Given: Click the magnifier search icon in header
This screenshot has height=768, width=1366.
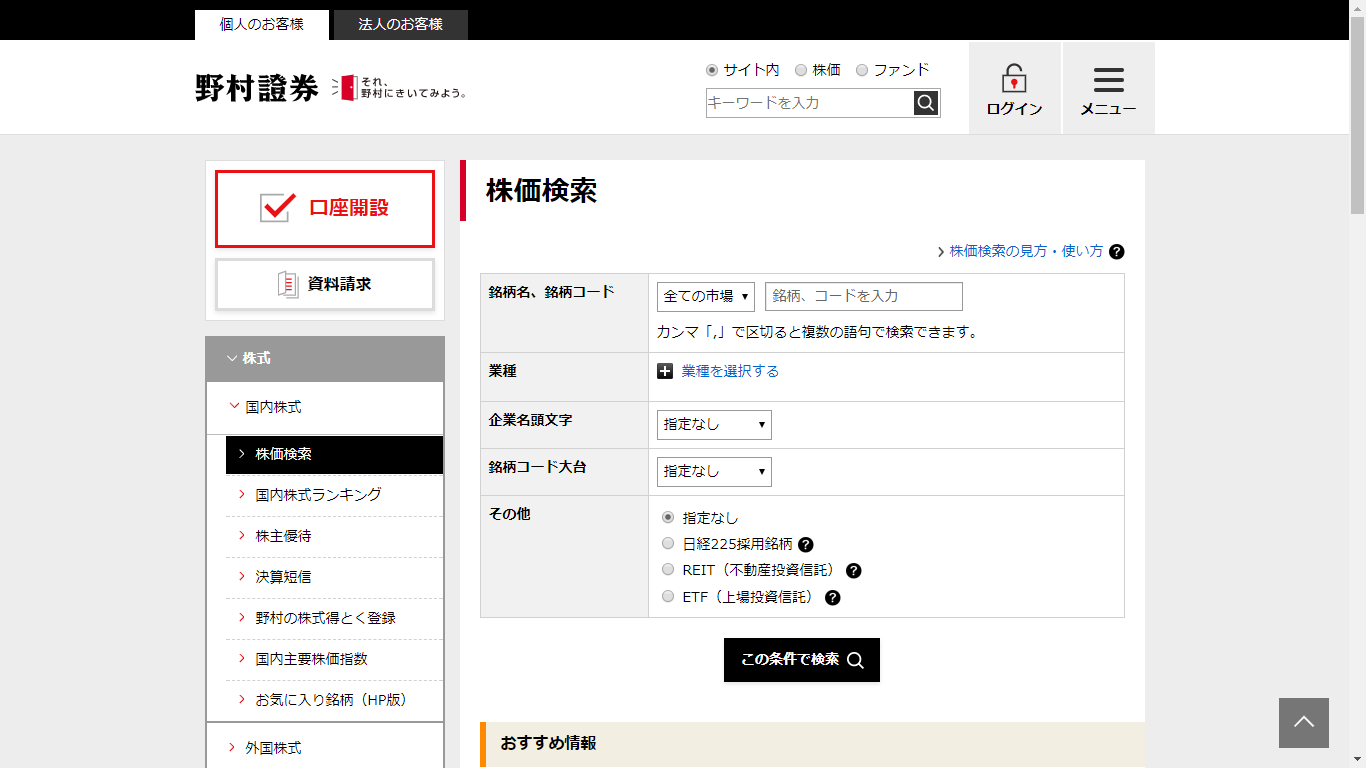Looking at the screenshot, I should (x=926, y=103).
